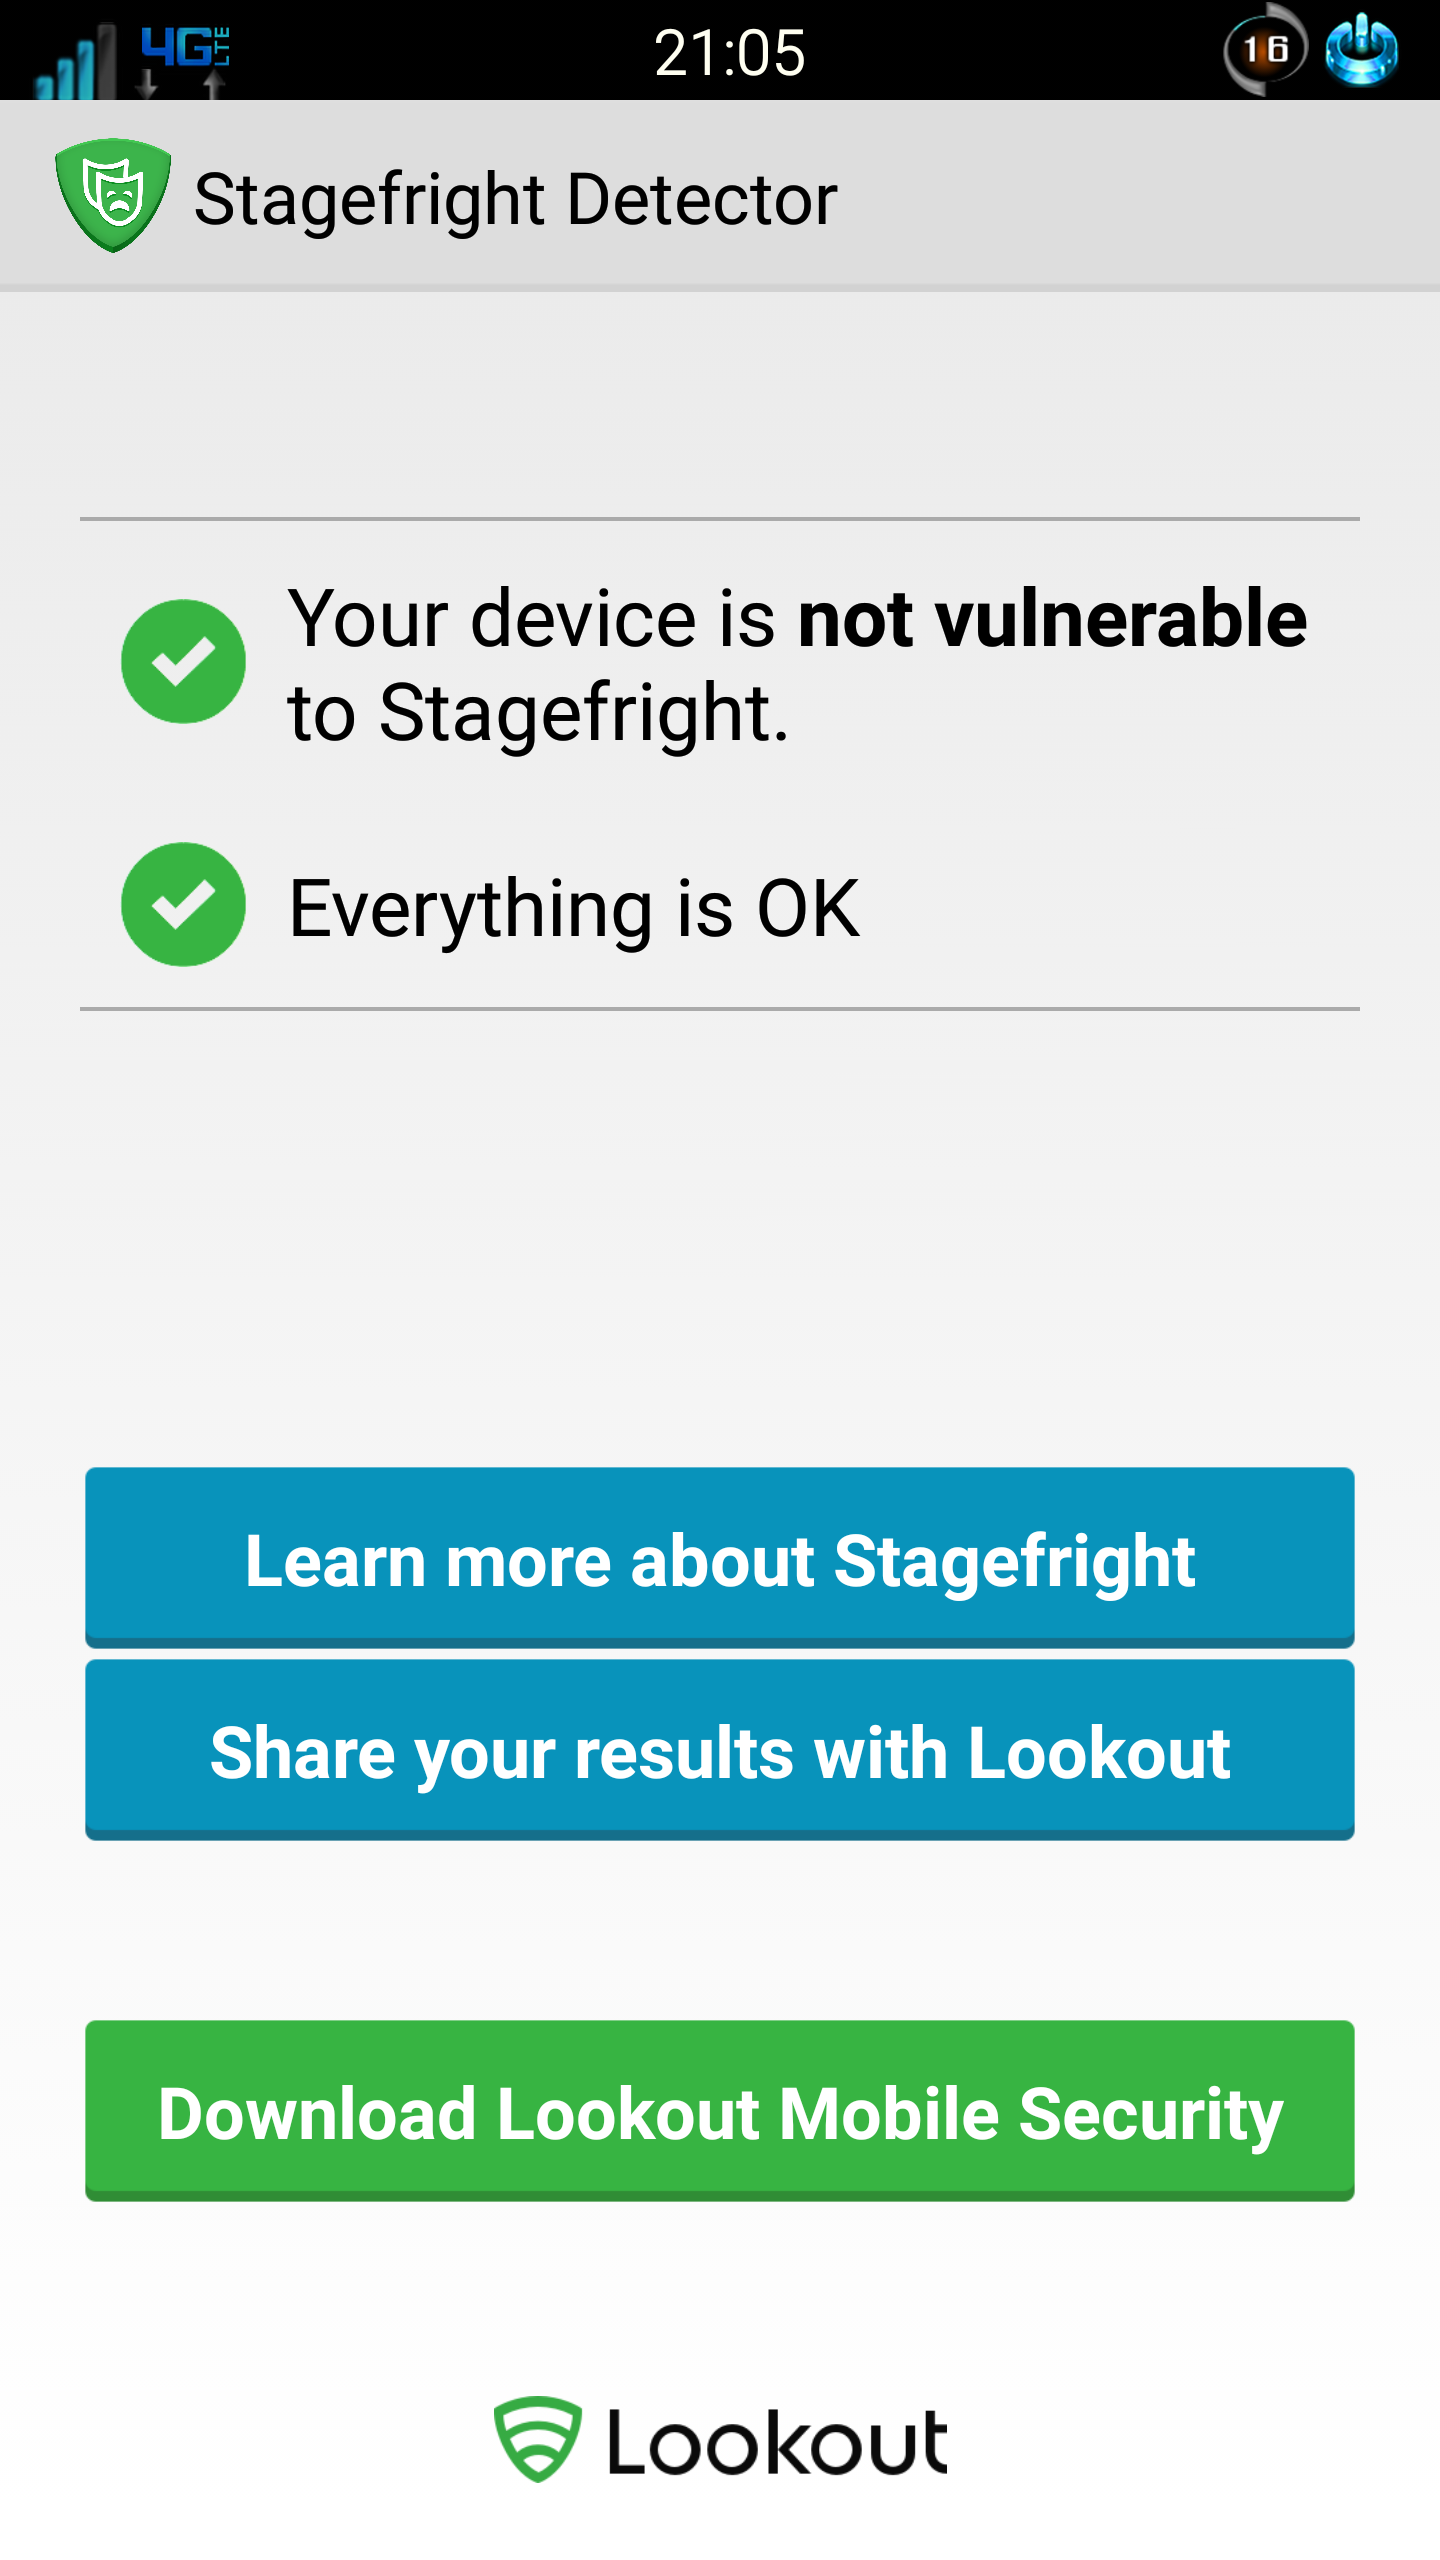Tap the "to Stagefright." line of text
The image size is (1440, 2560).
click(x=538, y=713)
